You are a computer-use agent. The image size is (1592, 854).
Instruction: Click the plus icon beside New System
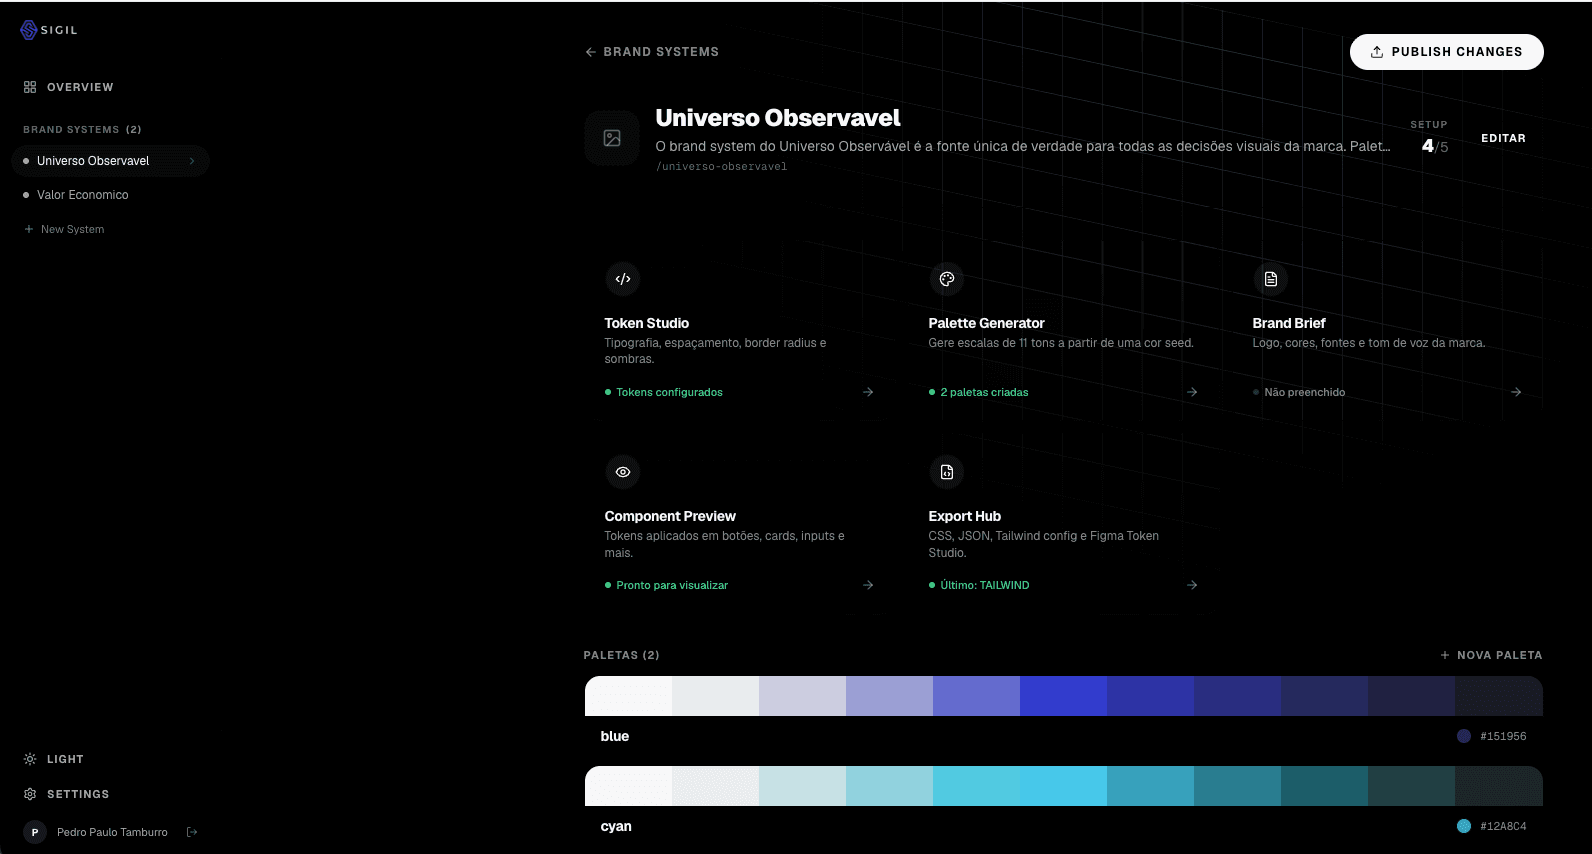[x=29, y=229]
